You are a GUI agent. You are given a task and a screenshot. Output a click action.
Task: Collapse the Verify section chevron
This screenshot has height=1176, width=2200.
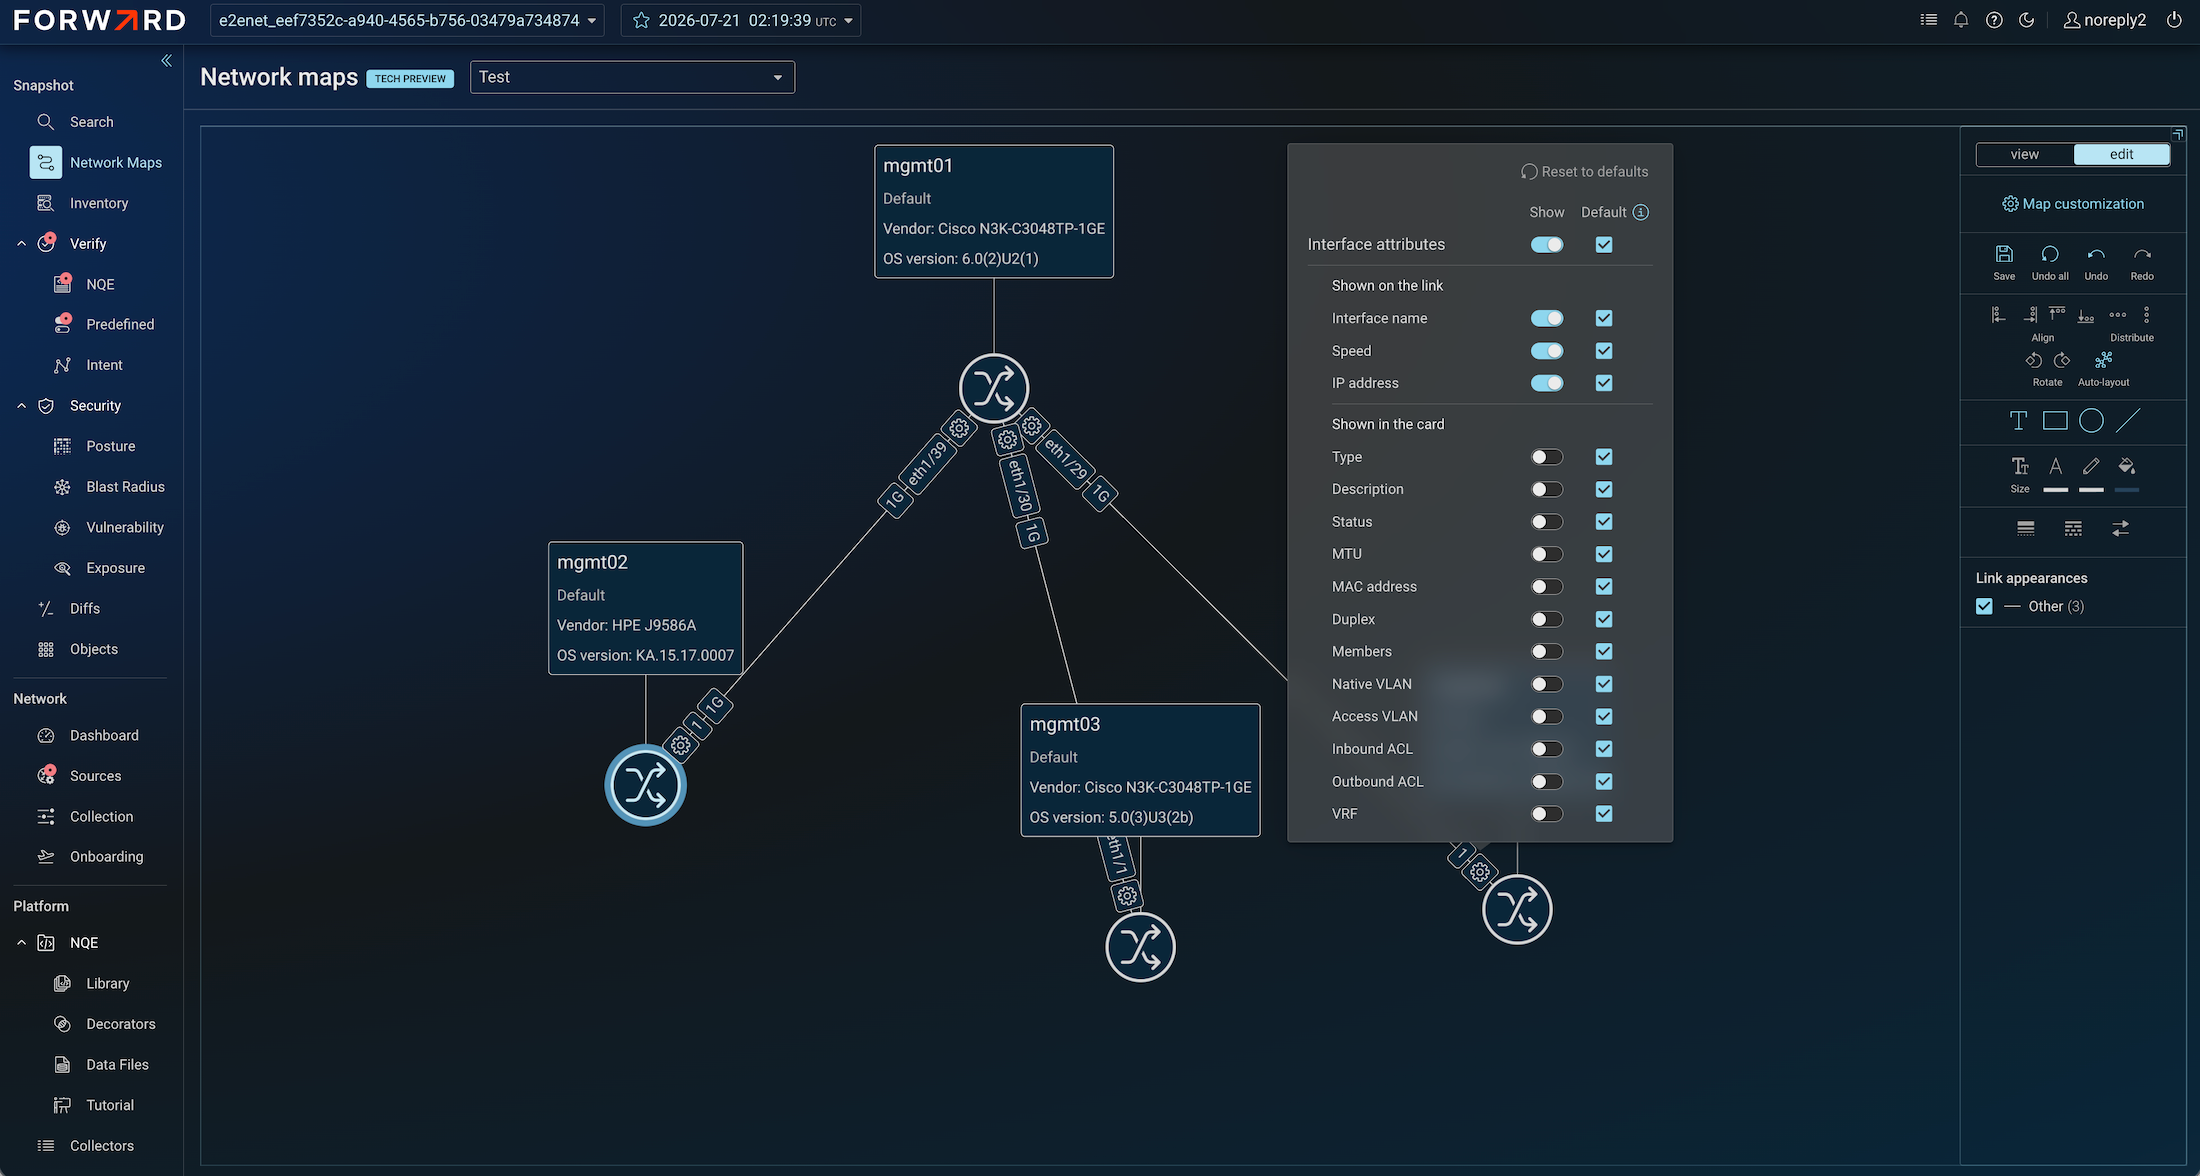22,244
